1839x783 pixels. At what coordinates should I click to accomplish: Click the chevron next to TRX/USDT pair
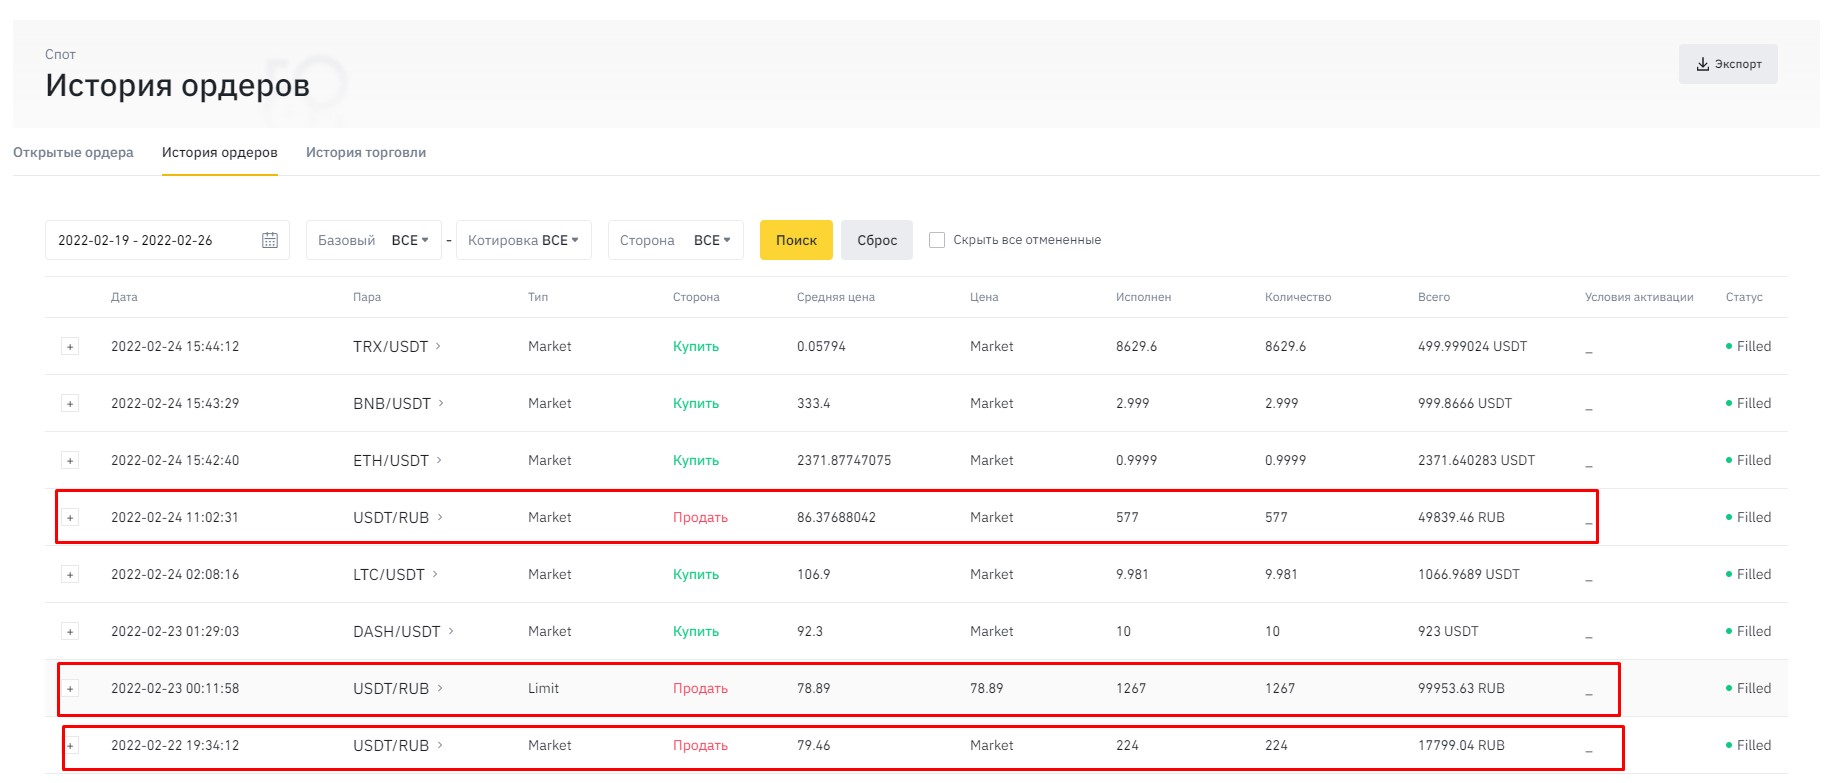tap(438, 346)
